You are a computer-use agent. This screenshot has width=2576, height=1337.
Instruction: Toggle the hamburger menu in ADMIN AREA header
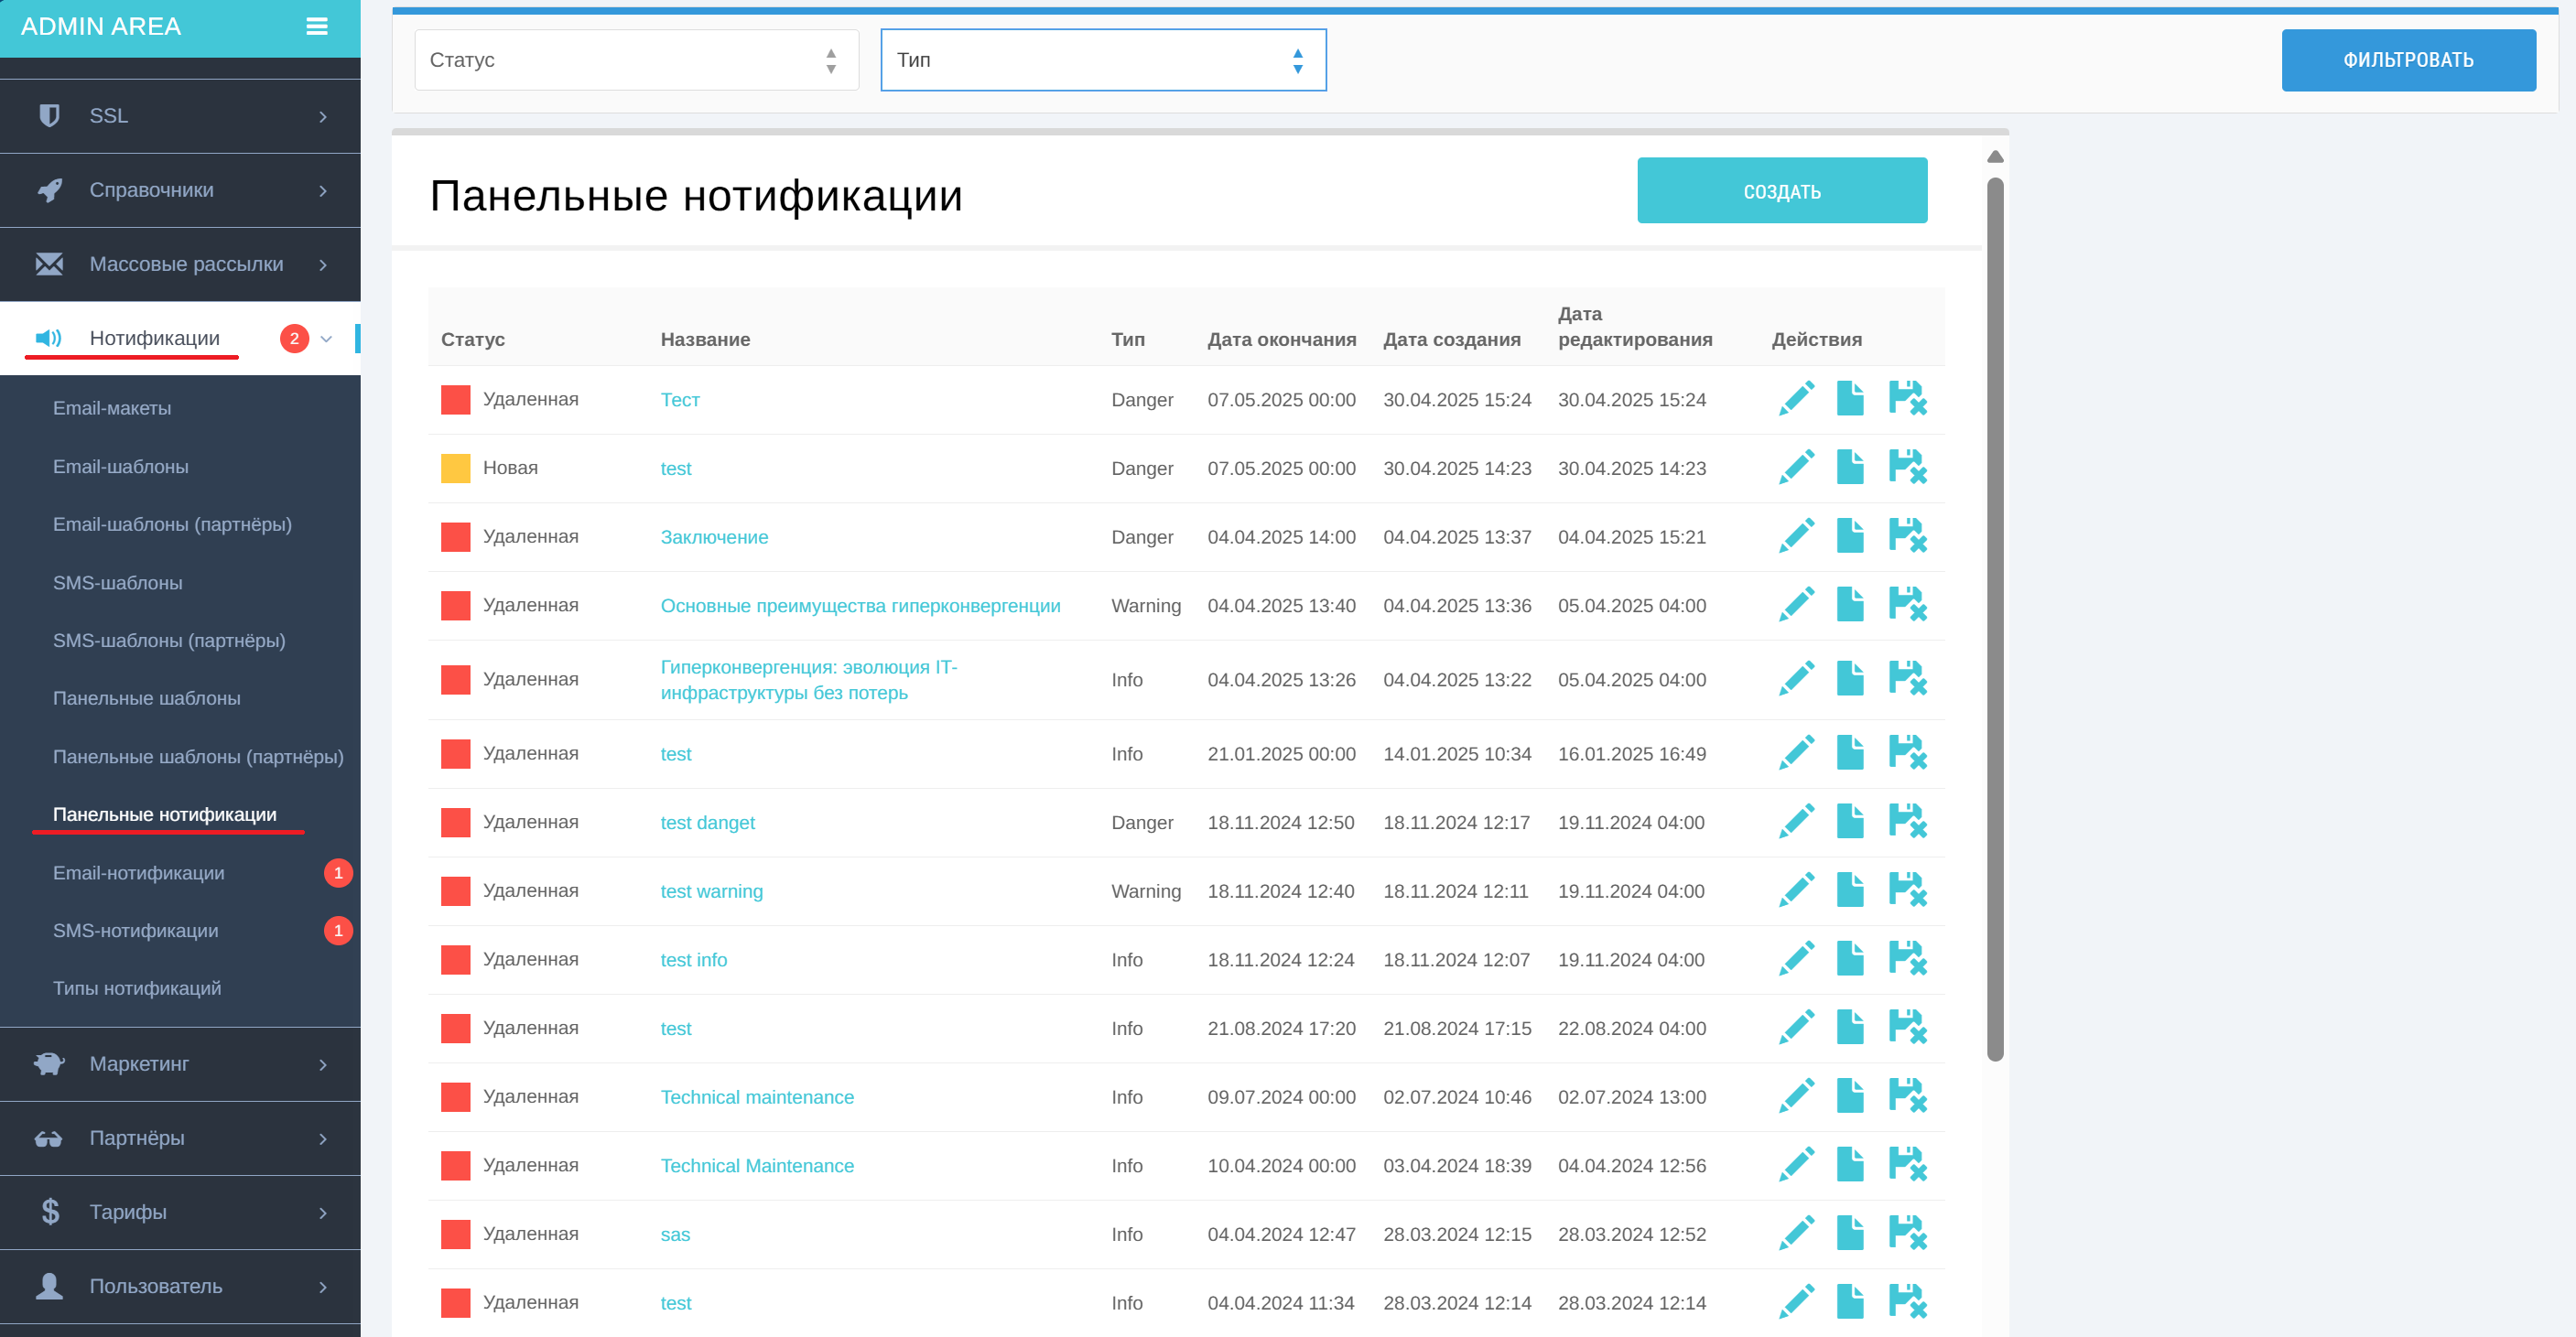[317, 27]
